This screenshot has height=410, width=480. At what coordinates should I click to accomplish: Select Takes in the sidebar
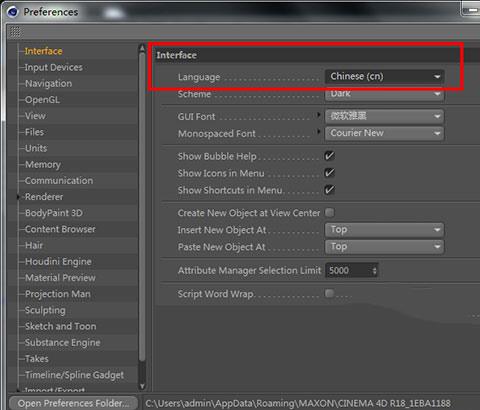pyautogui.click(x=37, y=359)
